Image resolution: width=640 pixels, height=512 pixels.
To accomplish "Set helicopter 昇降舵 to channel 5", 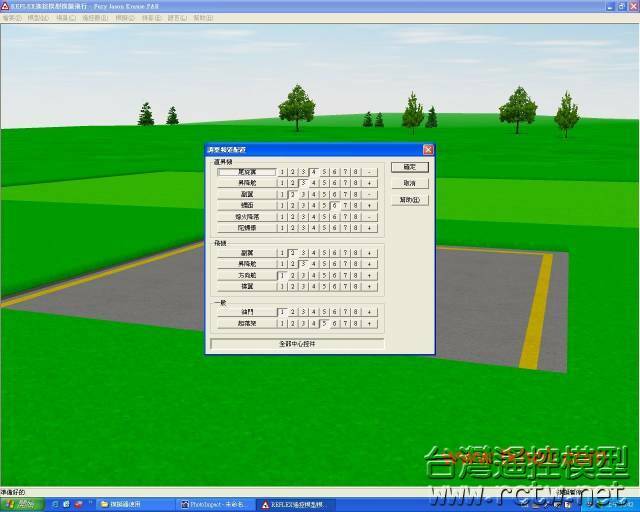I will point(324,183).
